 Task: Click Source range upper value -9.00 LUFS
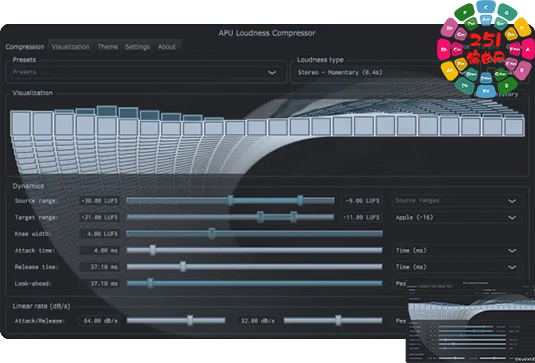click(x=362, y=201)
